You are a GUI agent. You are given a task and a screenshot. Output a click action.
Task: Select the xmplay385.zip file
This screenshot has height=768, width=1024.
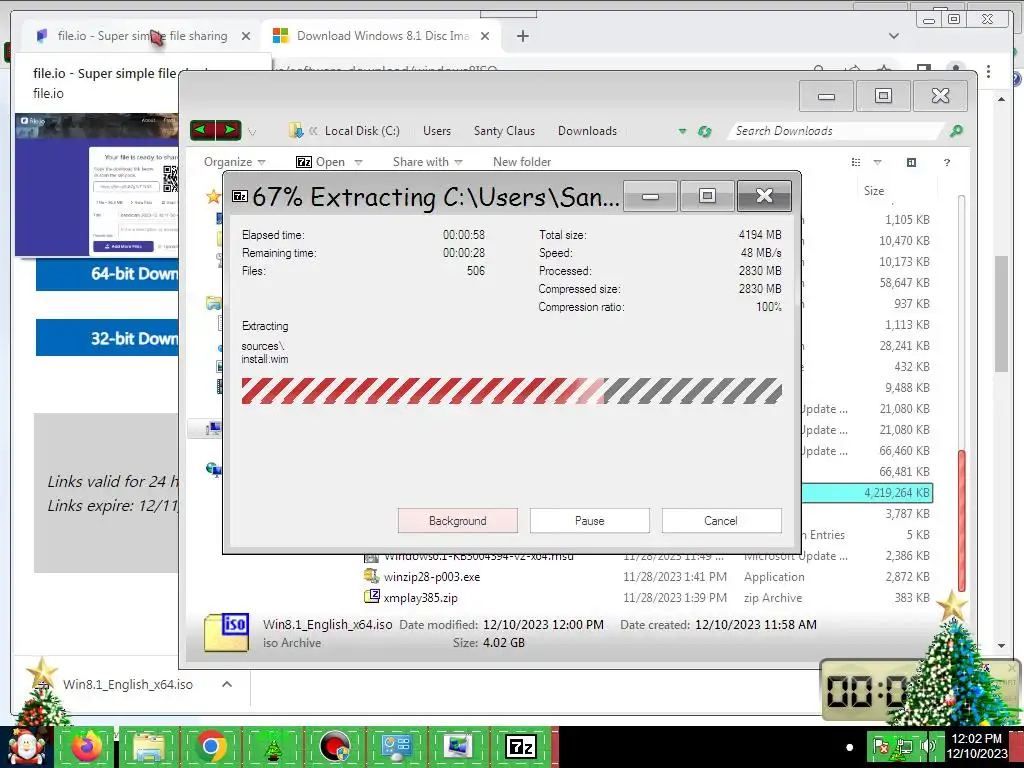click(x=421, y=598)
